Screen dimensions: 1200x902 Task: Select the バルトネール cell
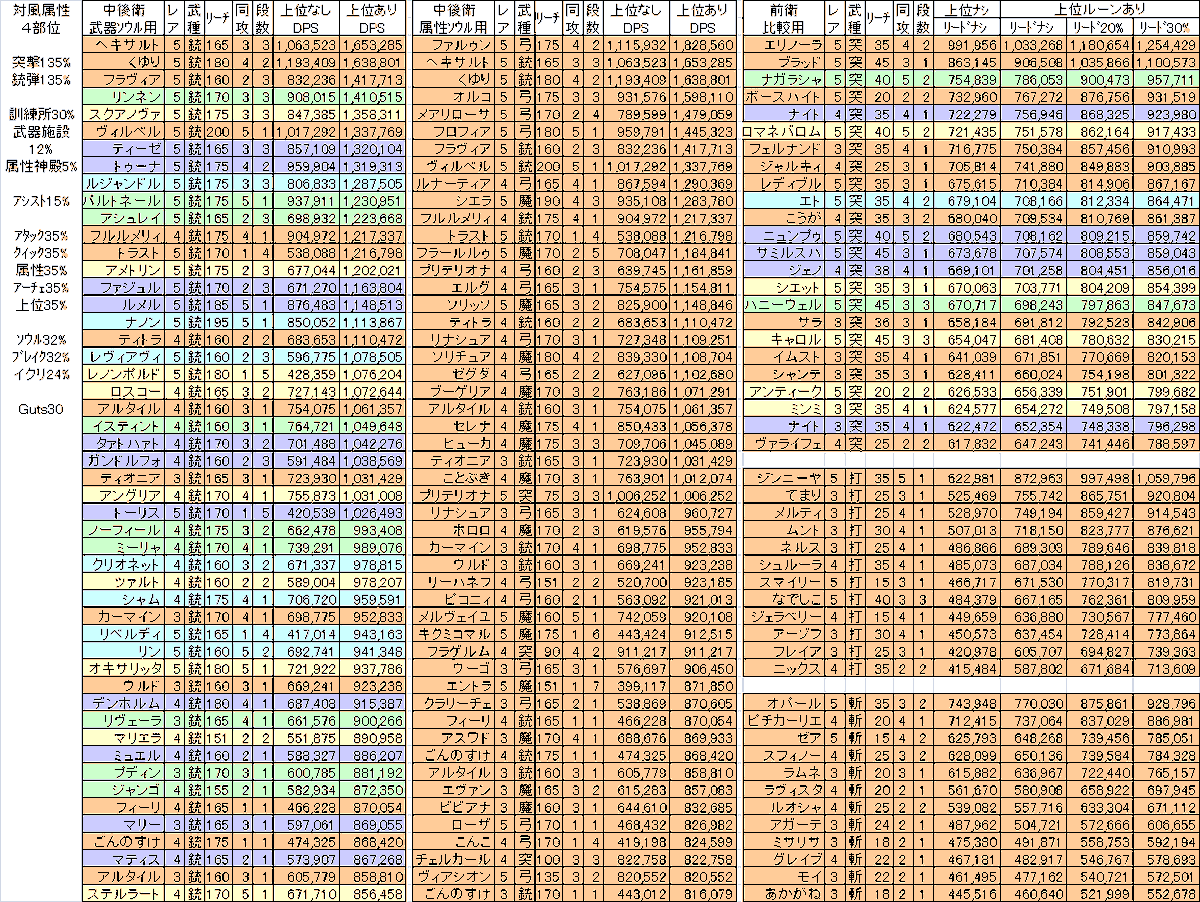[x=122, y=200]
